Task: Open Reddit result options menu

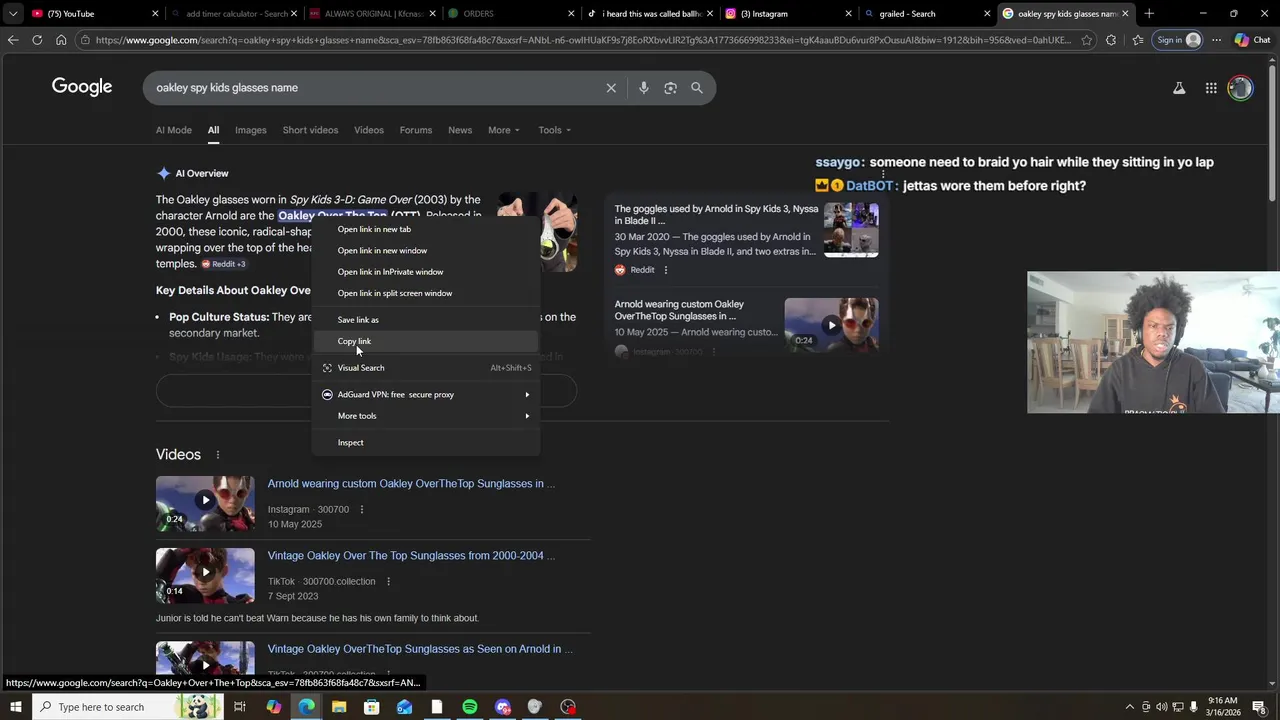Action: 666,270
